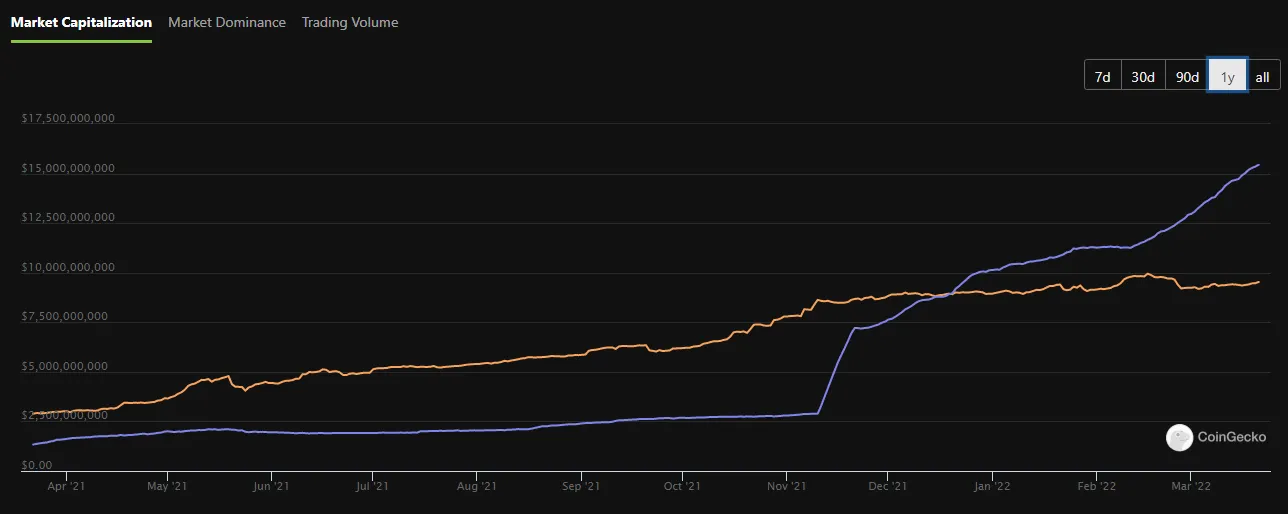Switch chart to 90d range
Viewport: 1288px width, 514px height.
1187,76
